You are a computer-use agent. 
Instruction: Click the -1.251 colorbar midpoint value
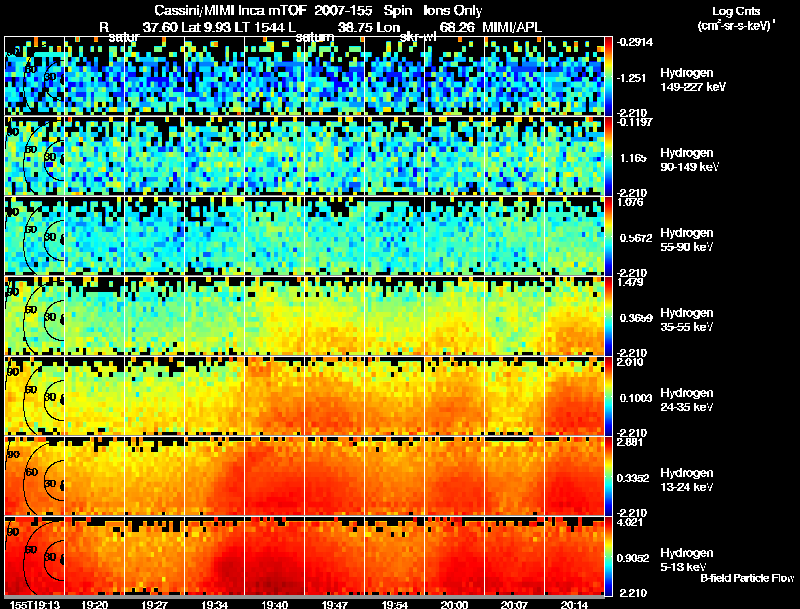pos(631,78)
